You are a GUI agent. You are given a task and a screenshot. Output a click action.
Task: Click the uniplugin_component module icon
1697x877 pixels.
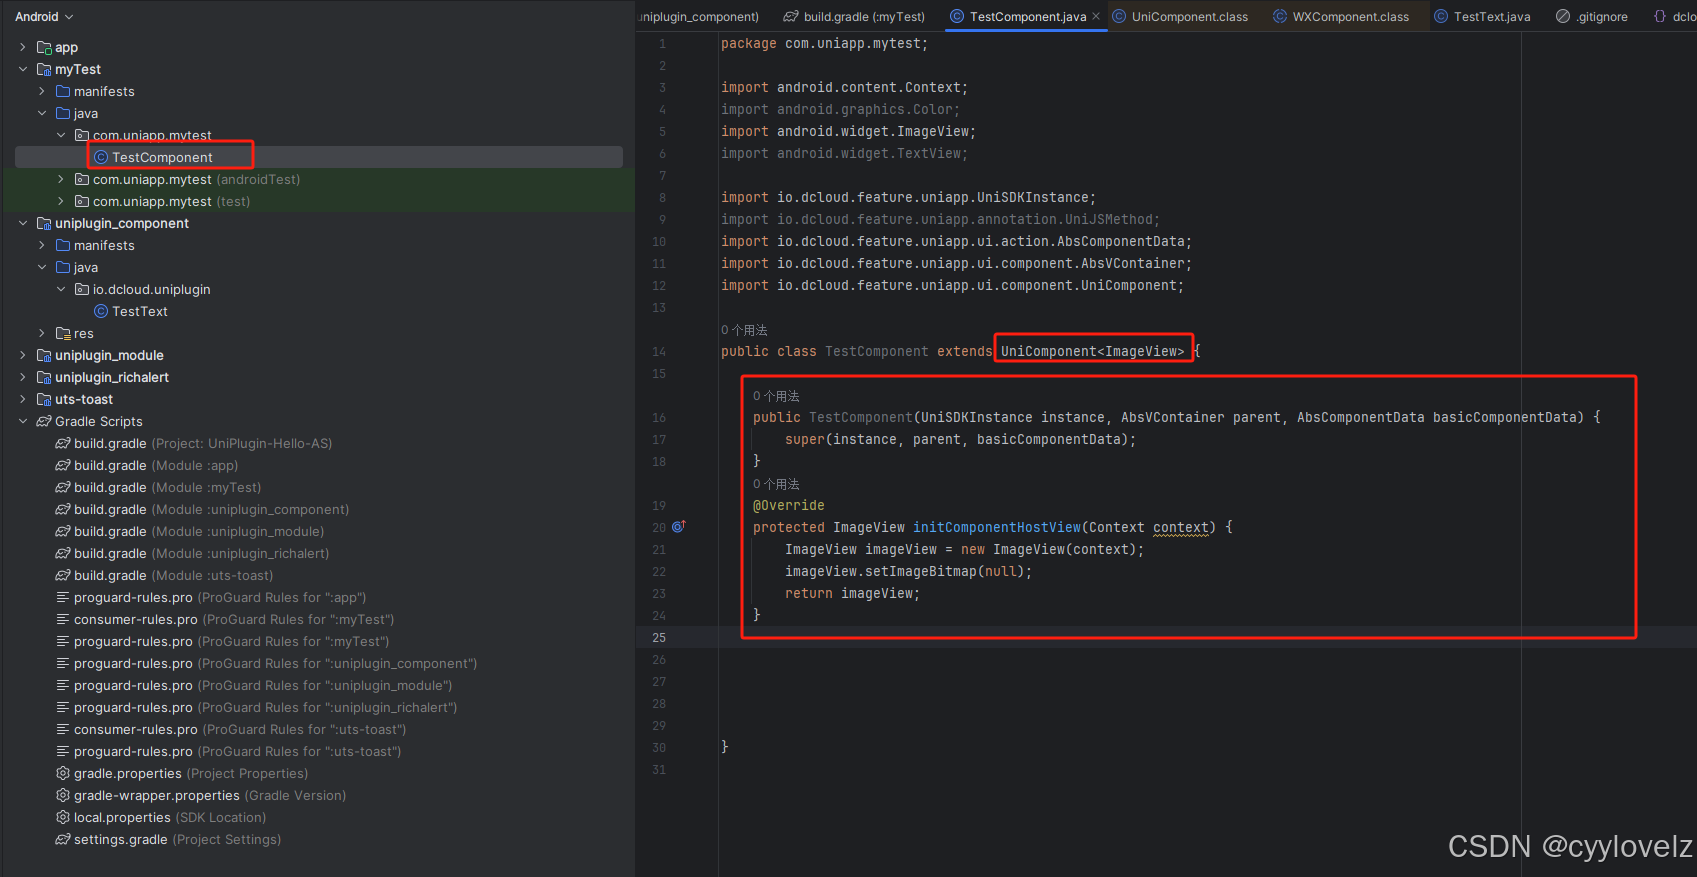click(x=44, y=223)
